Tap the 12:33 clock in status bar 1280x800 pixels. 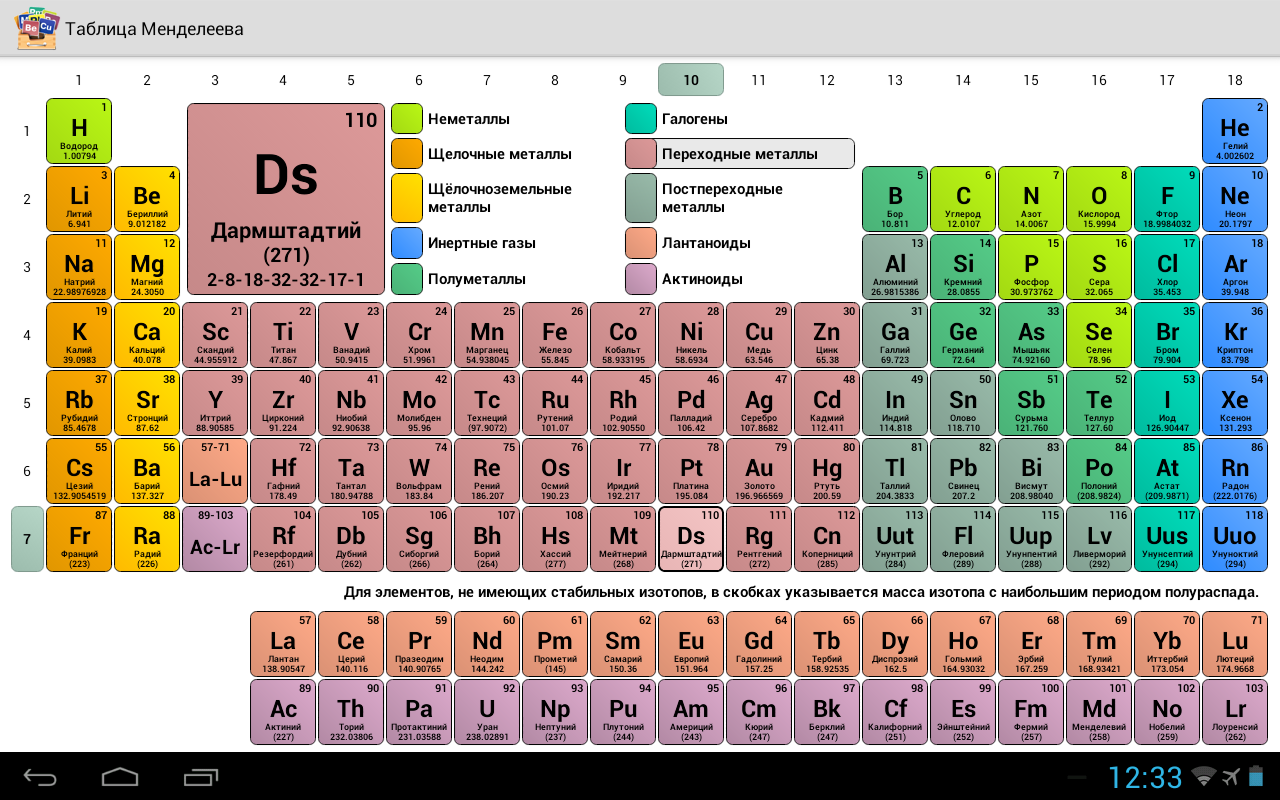click(x=1144, y=777)
